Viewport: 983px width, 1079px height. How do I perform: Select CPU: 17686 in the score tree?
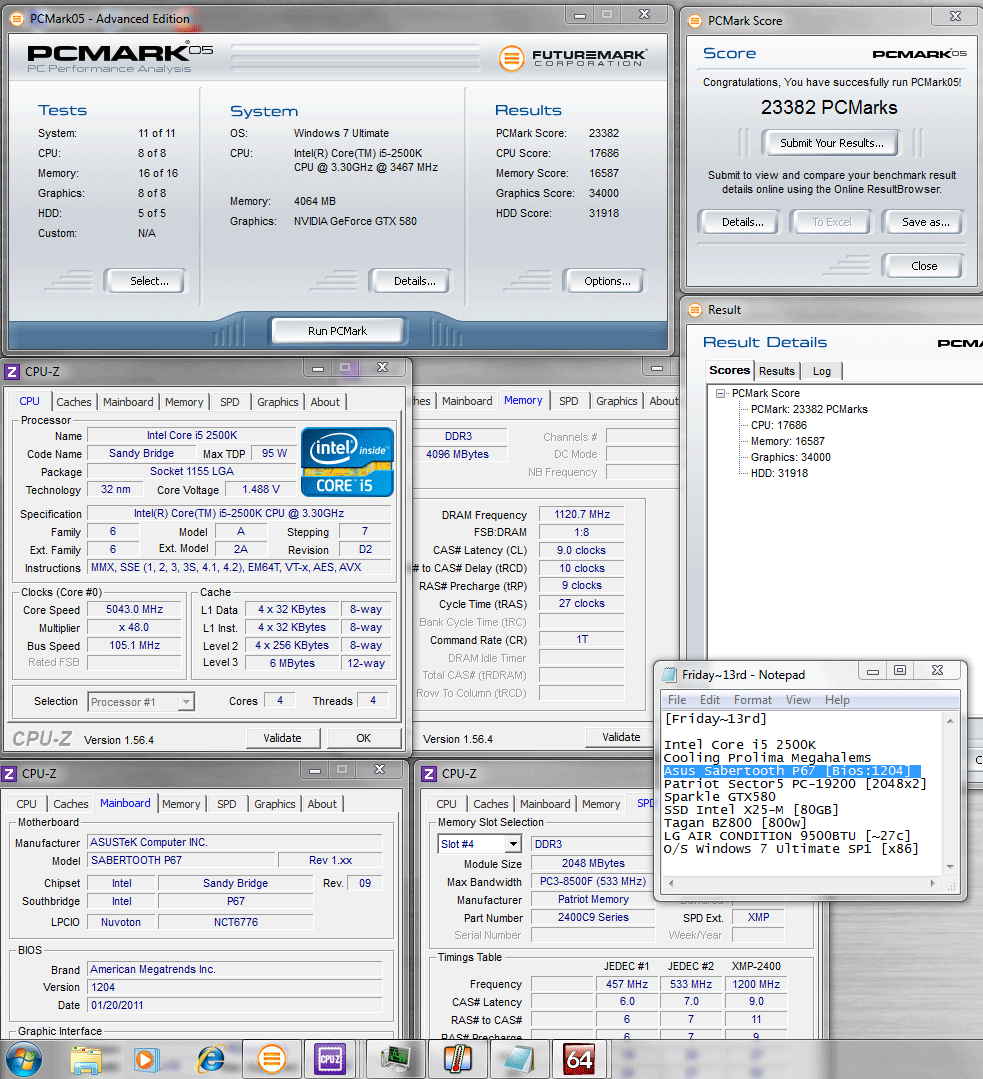click(x=779, y=426)
